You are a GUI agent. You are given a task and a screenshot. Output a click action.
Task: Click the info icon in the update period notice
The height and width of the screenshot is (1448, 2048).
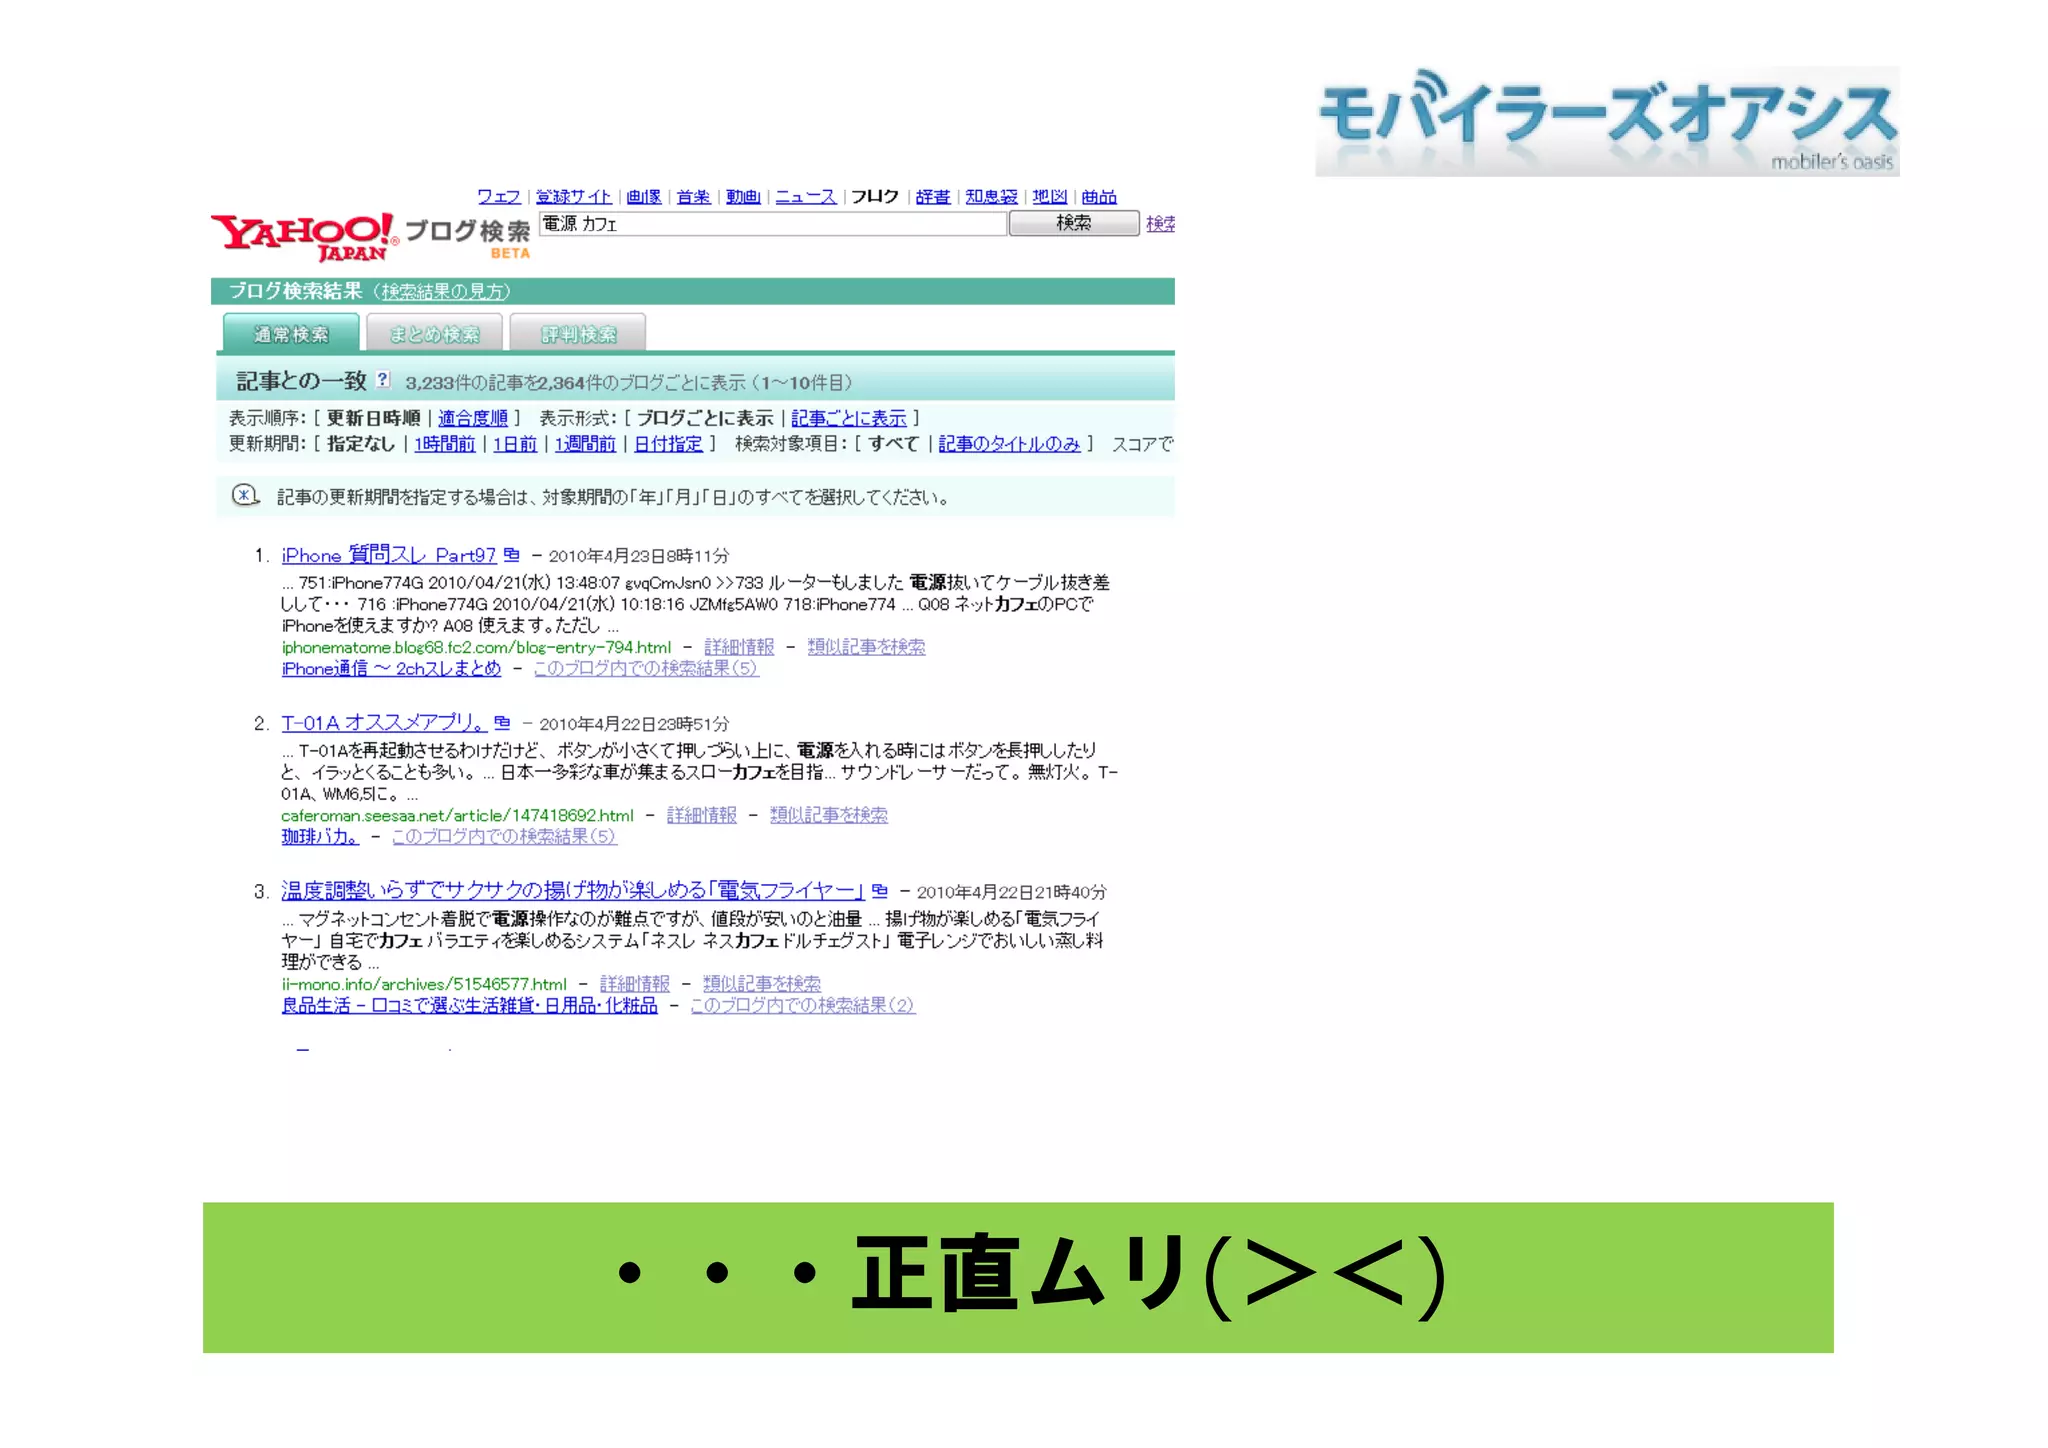pos(245,495)
